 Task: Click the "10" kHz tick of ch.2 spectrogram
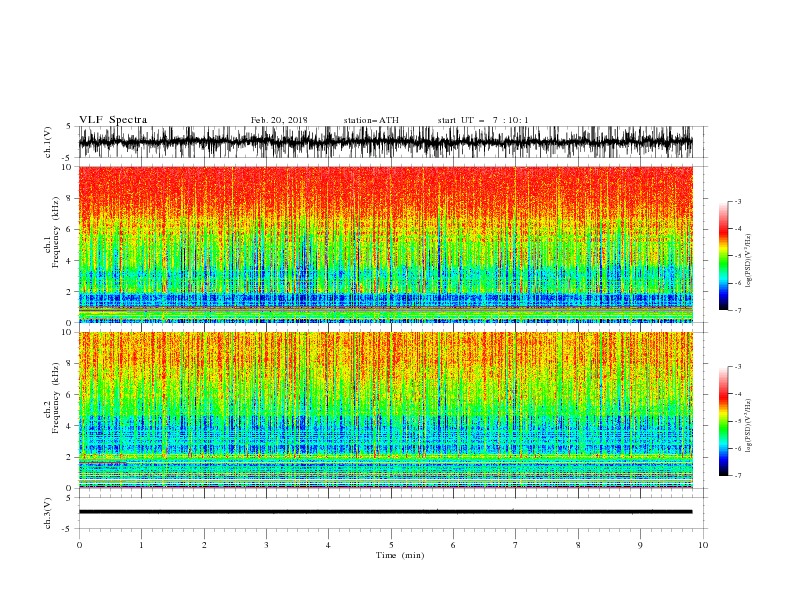pos(68,332)
